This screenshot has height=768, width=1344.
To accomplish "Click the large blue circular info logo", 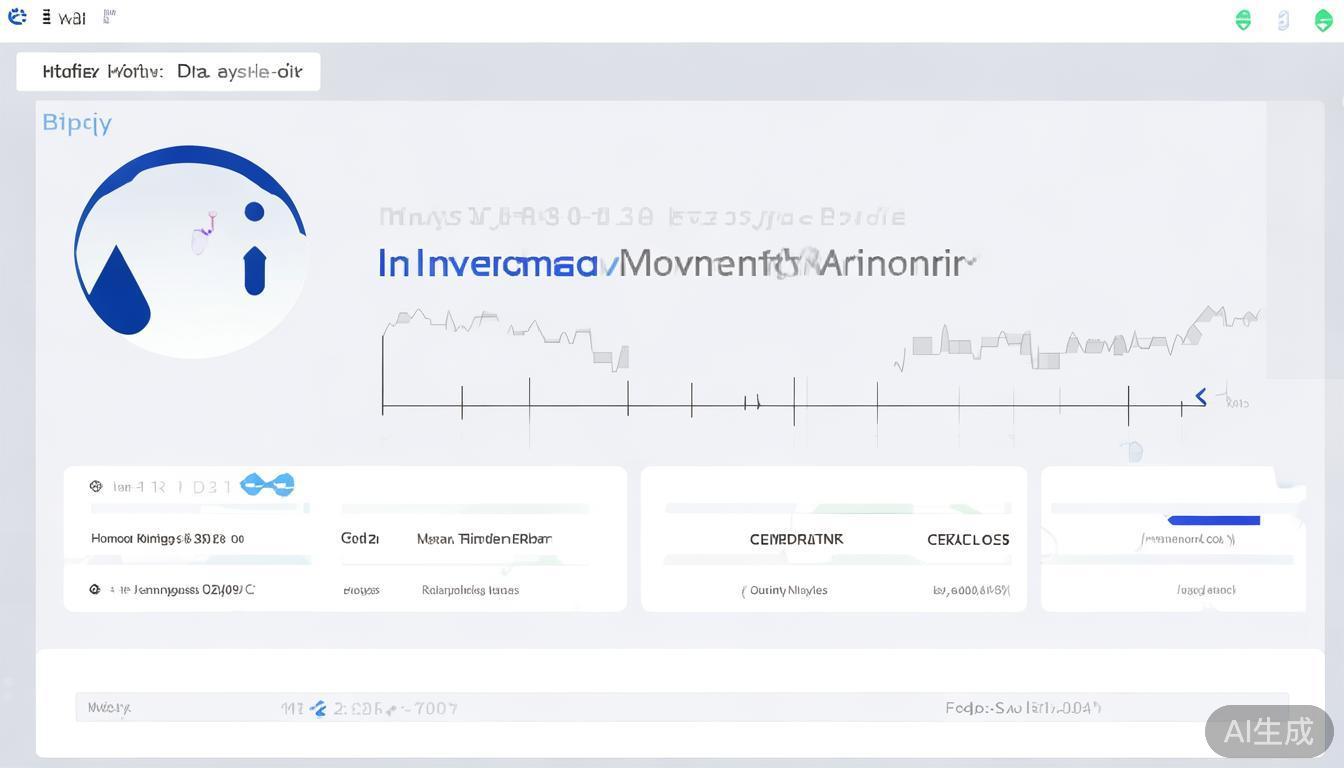I will click(190, 251).
